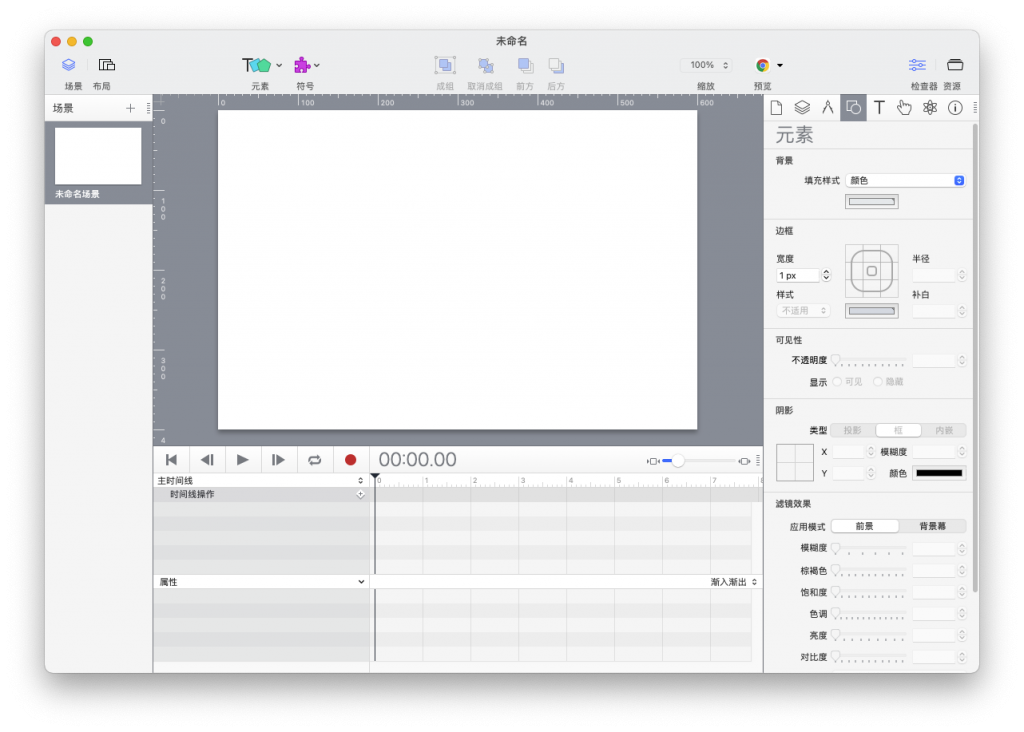Open the 渐入渐出 easing dropdown
This screenshot has height=732, width=1024.
[733, 582]
